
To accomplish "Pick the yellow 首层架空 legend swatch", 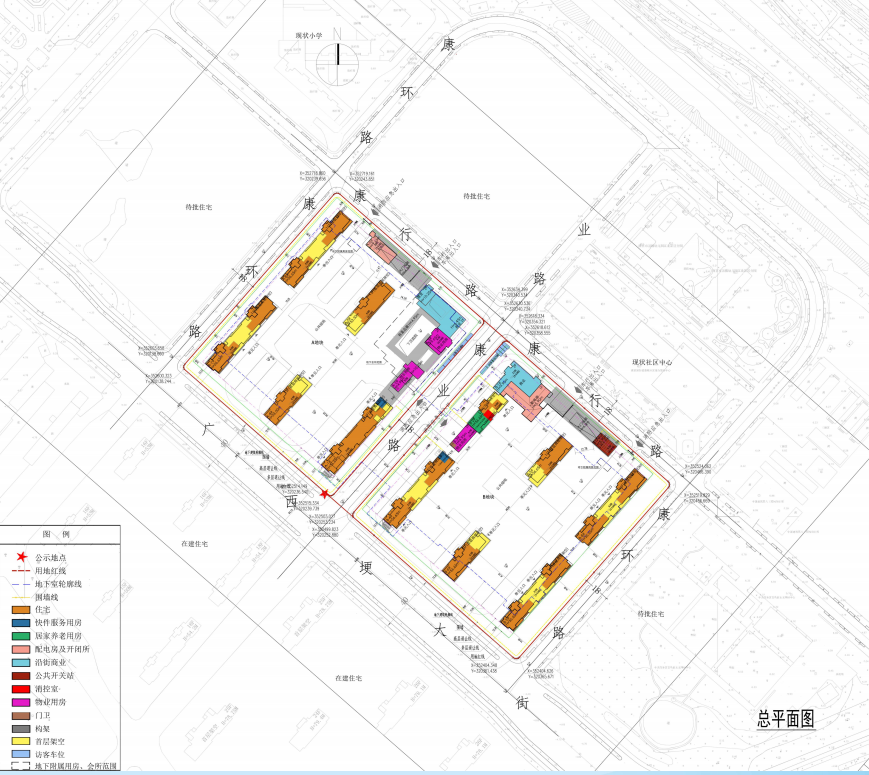I will (x=20, y=740).
